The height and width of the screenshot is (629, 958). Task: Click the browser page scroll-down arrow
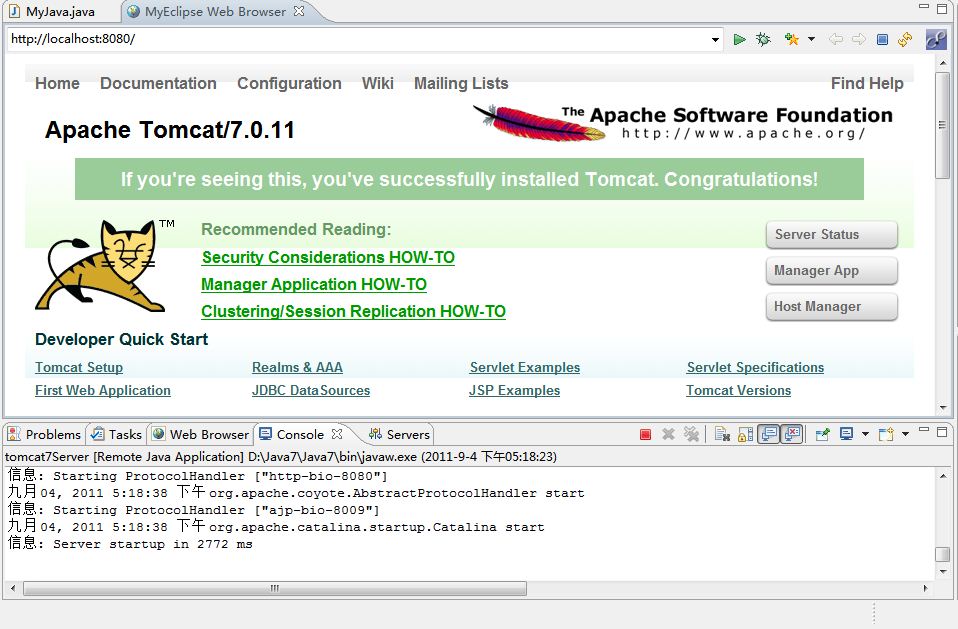942,407
